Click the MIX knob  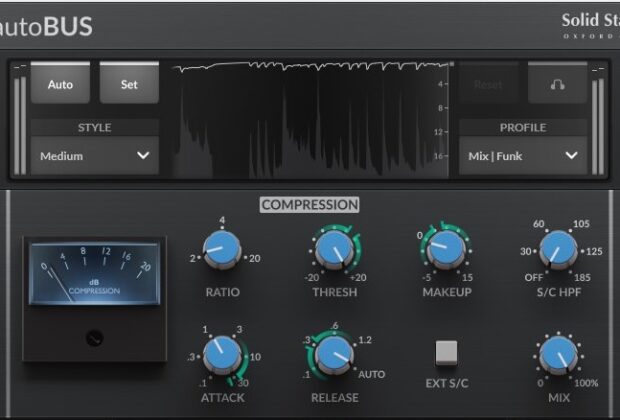click(x=558, y=354)
